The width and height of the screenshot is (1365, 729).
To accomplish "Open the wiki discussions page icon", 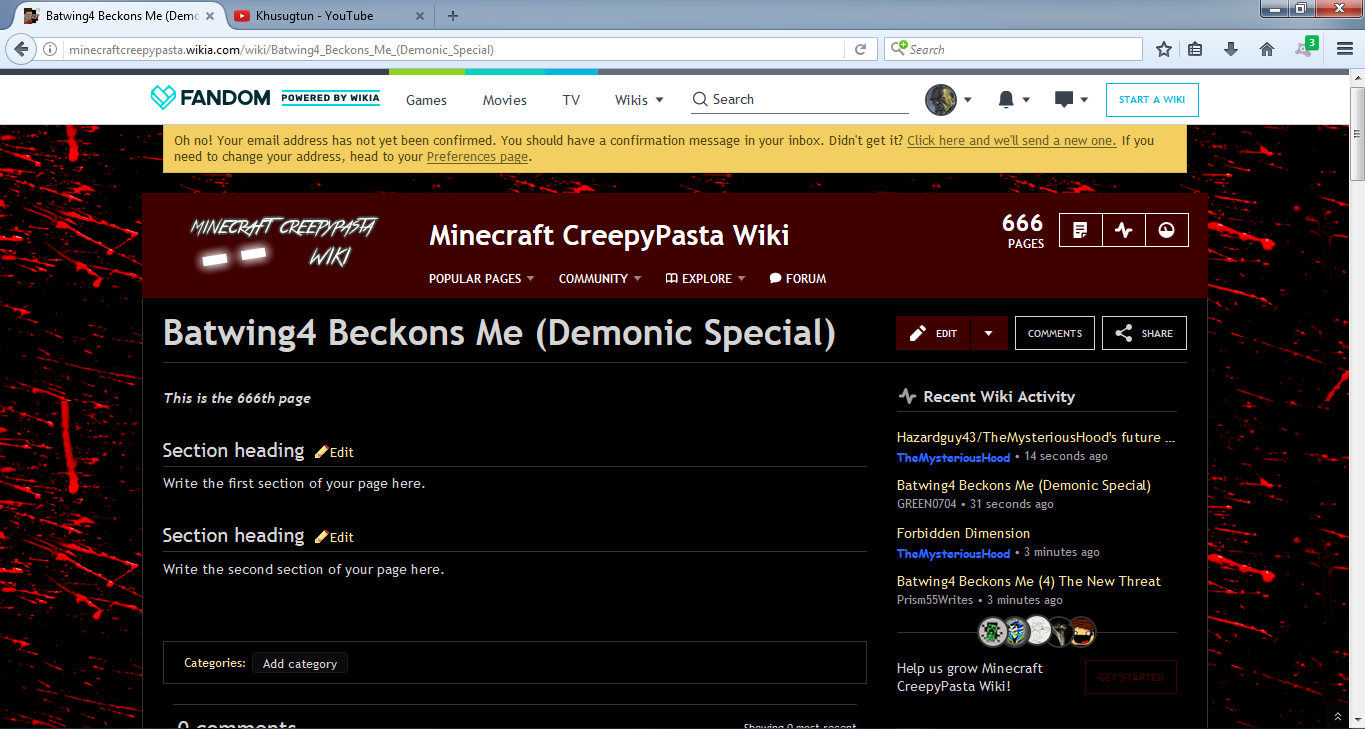I will pyautogui.click(x=1080, y=230).
